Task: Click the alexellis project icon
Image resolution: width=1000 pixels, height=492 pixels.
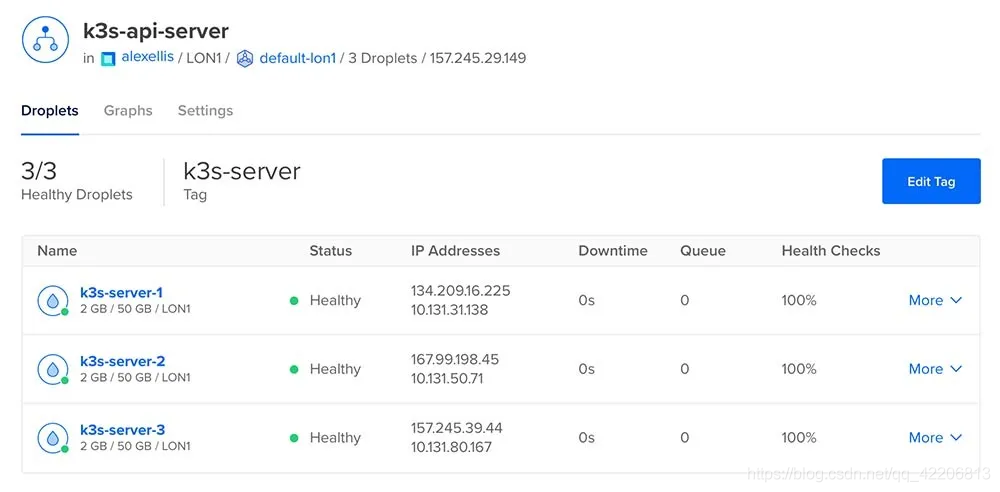Action: tap(108, 59)
